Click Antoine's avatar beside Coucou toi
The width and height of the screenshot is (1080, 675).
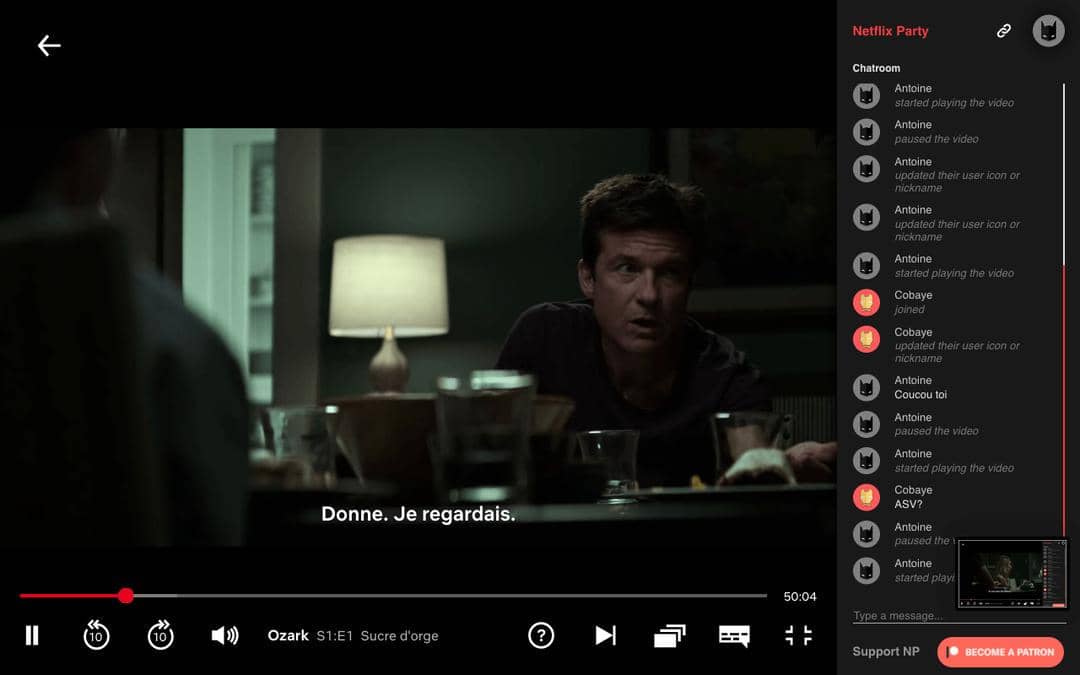[x=866, y=387]
